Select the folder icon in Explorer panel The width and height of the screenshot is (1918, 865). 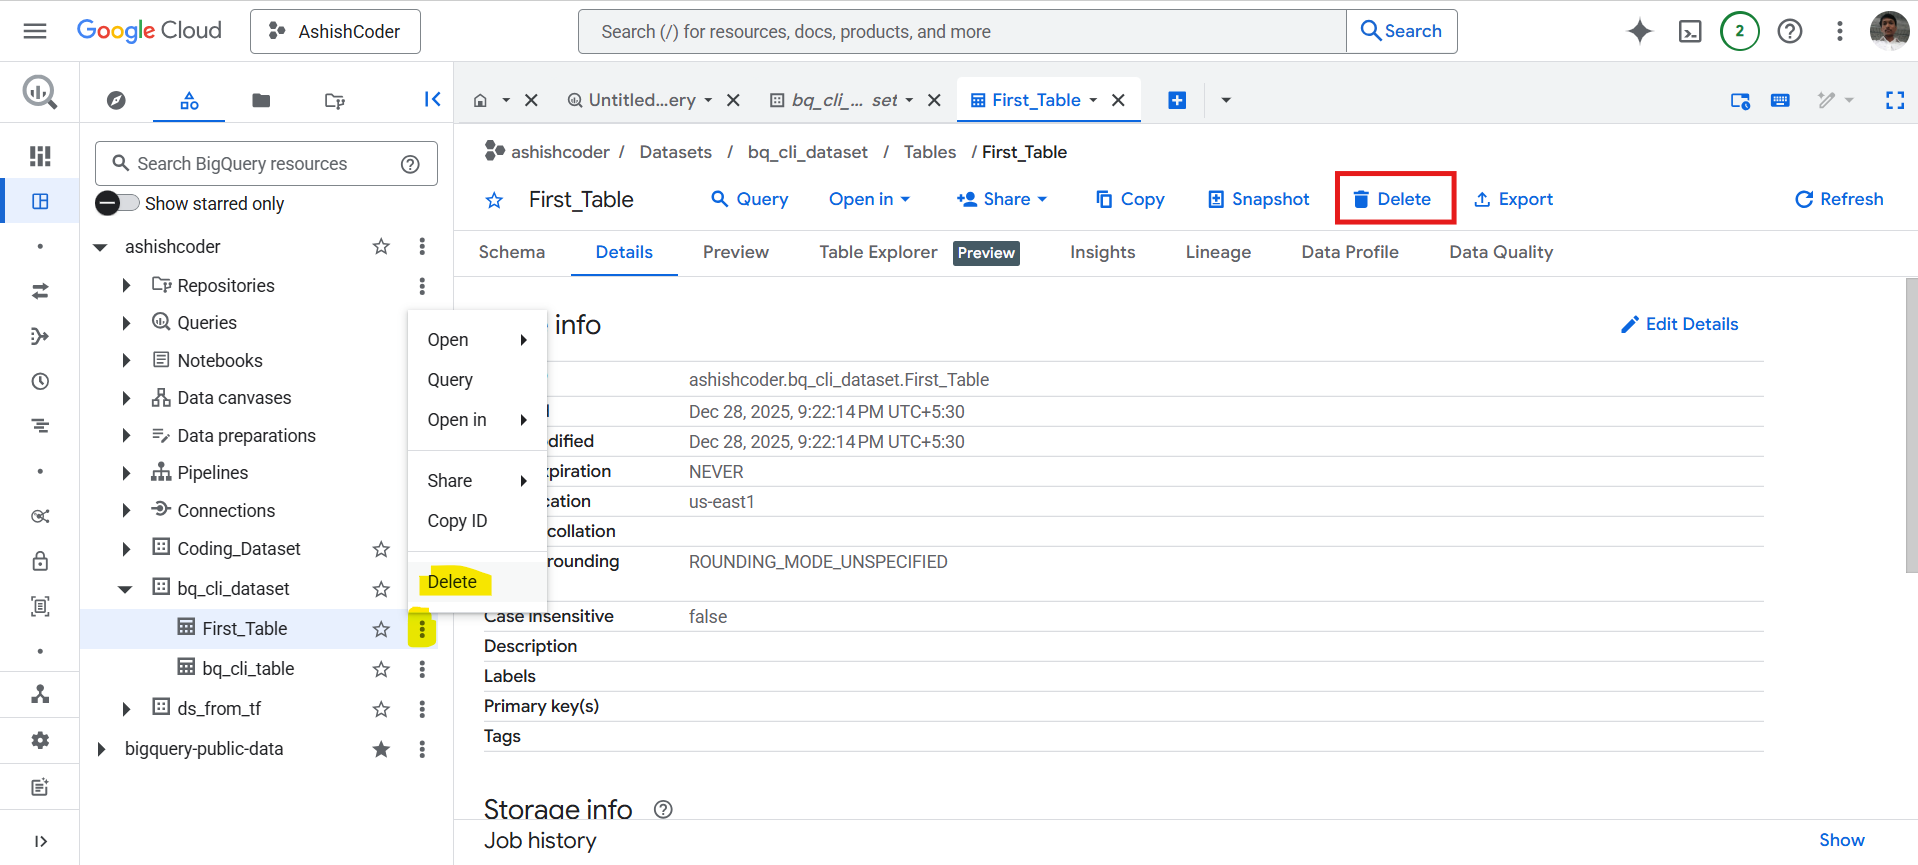[261, 100]
